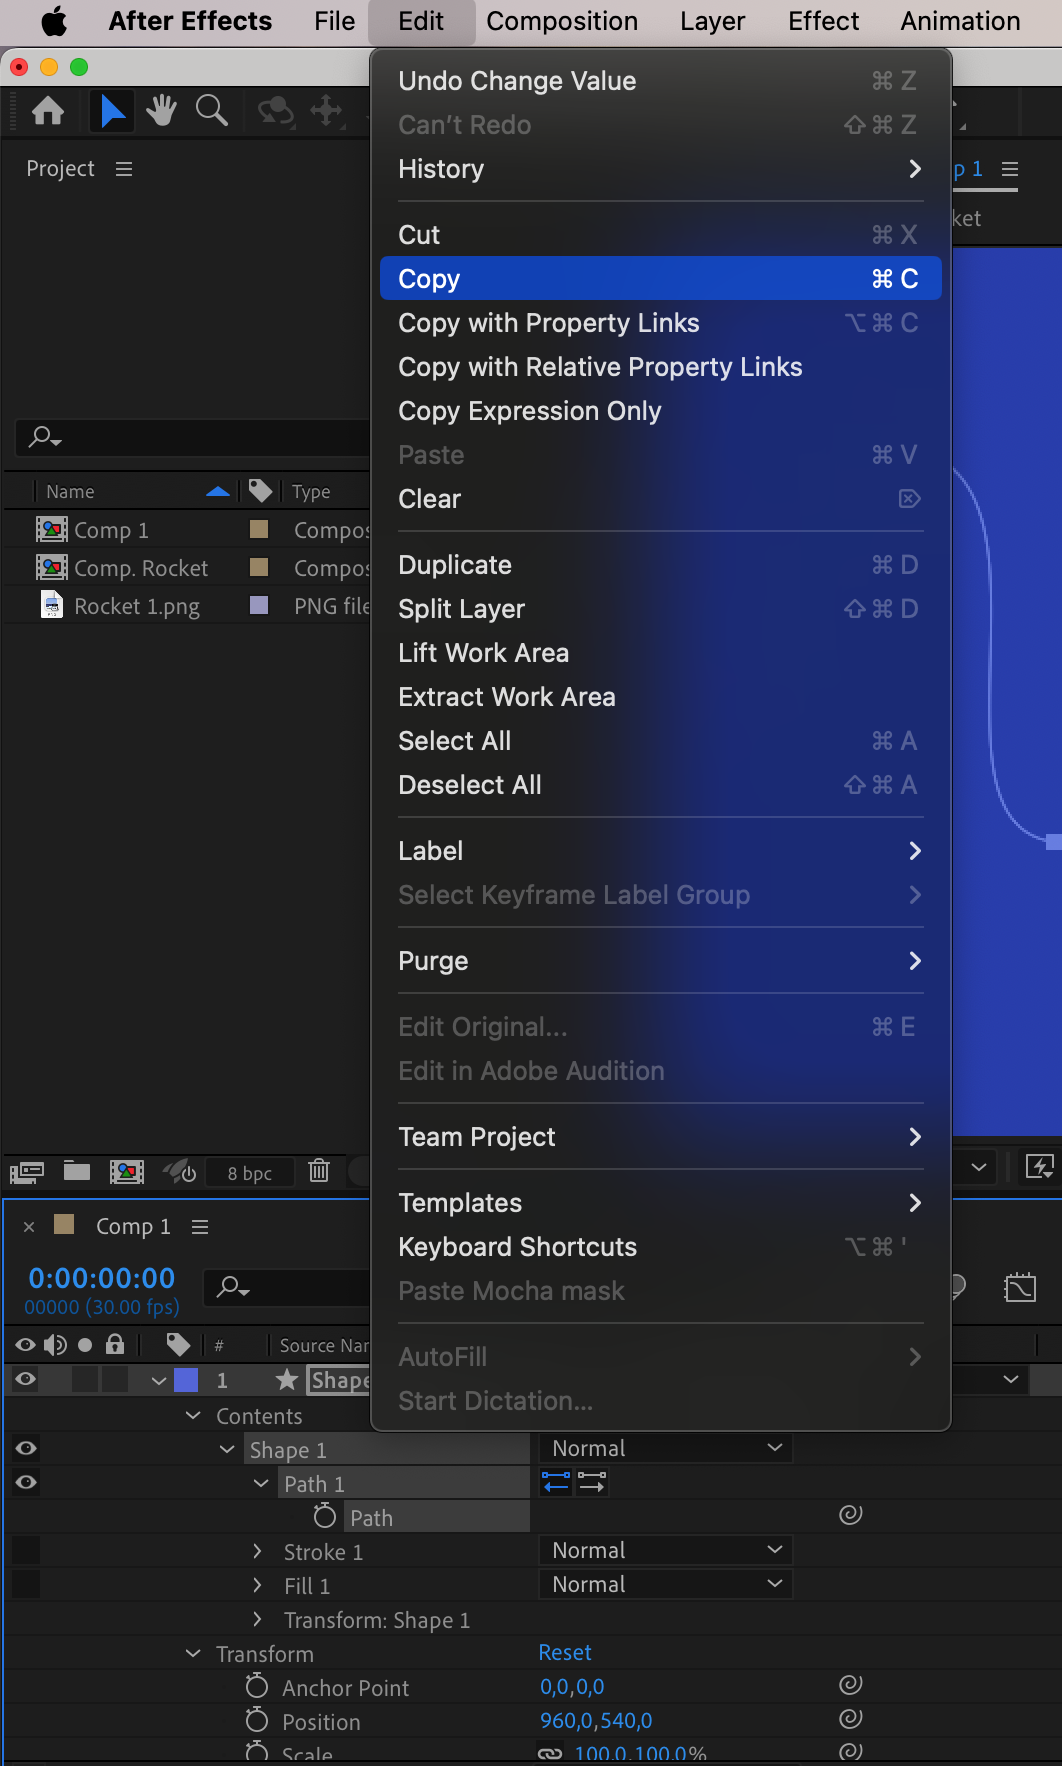The width and height of the screenshot is (1062, 1766).
Task: Open the History submenu
Action: point(661,169)
